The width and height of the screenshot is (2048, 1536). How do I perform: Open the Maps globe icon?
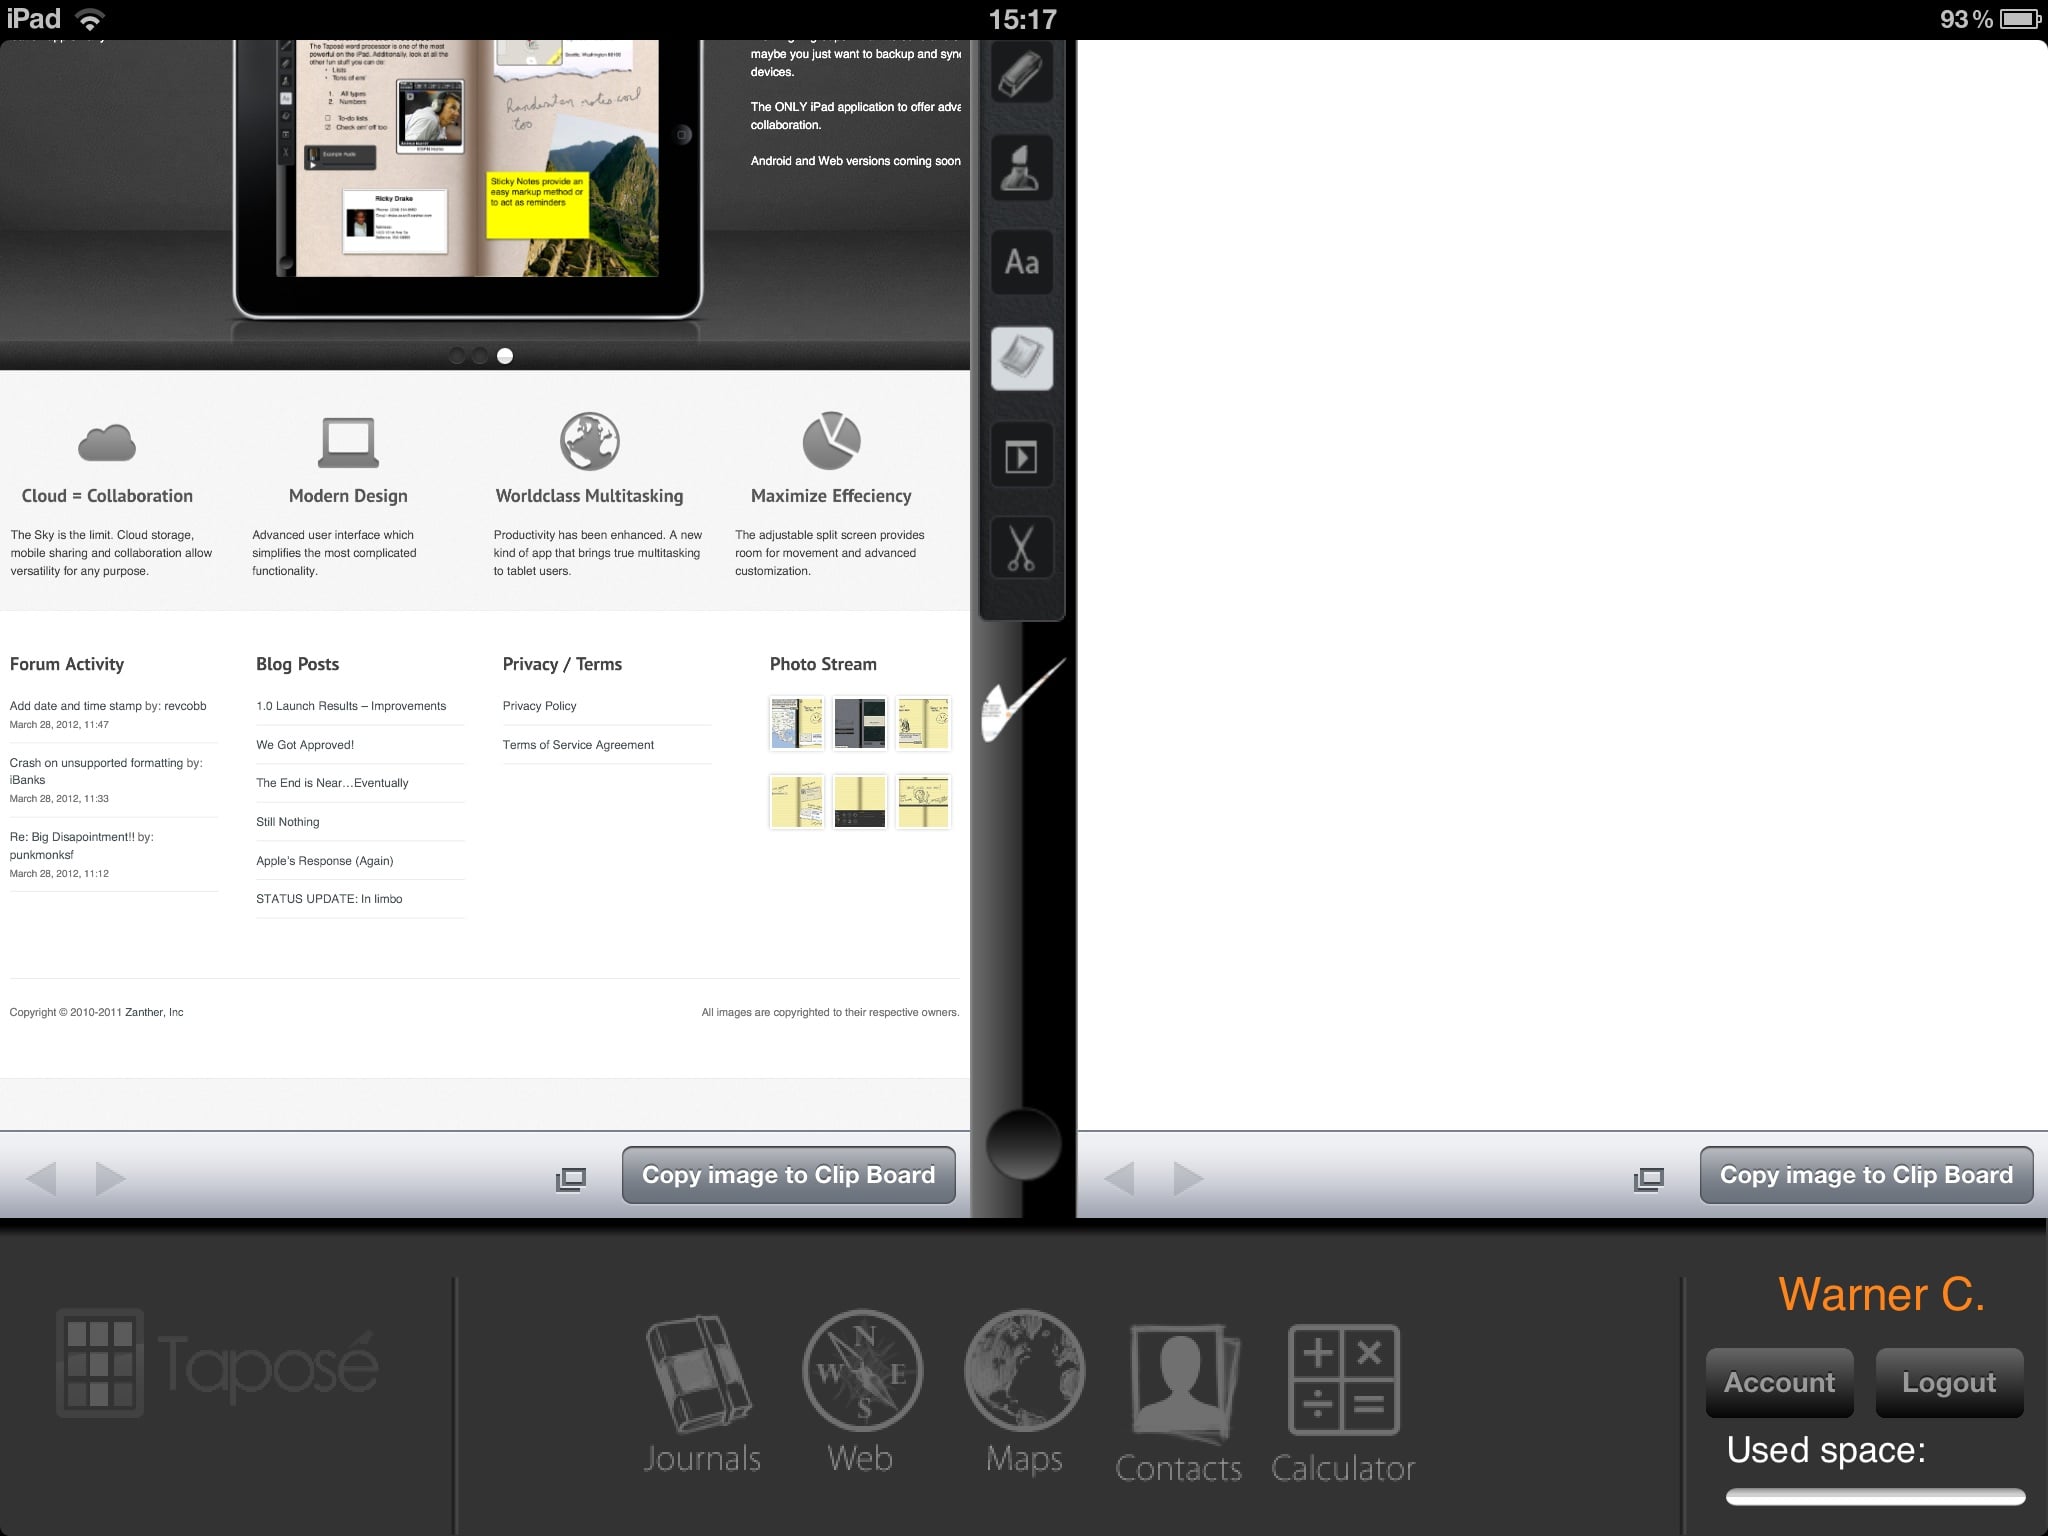pyautogui.click(x=1024, y=1392)
